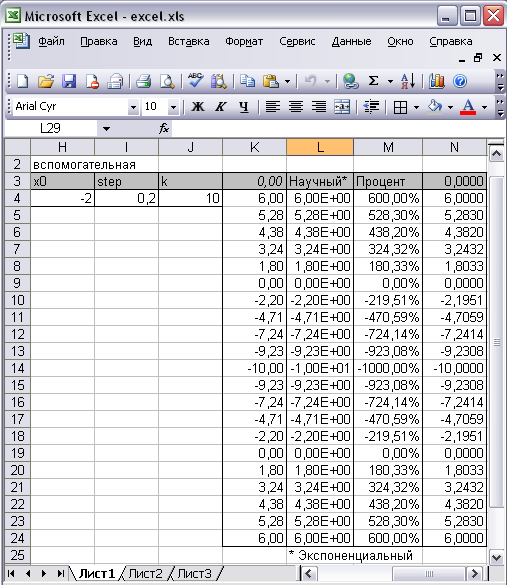Click the horizontal scrollbar right arrow
Screen dimensions: 507x585
[x=475, y=573]
